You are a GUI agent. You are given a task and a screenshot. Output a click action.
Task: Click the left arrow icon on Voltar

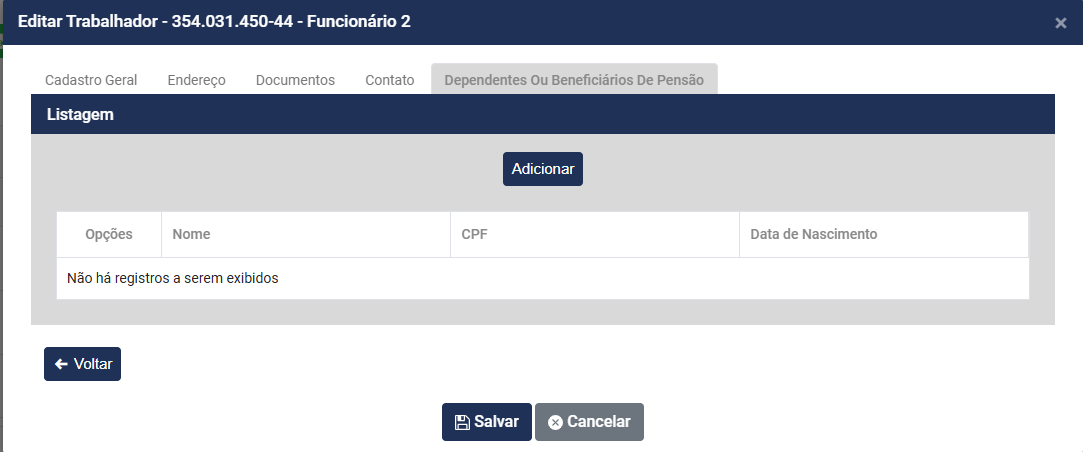click(x=61, y=364)
